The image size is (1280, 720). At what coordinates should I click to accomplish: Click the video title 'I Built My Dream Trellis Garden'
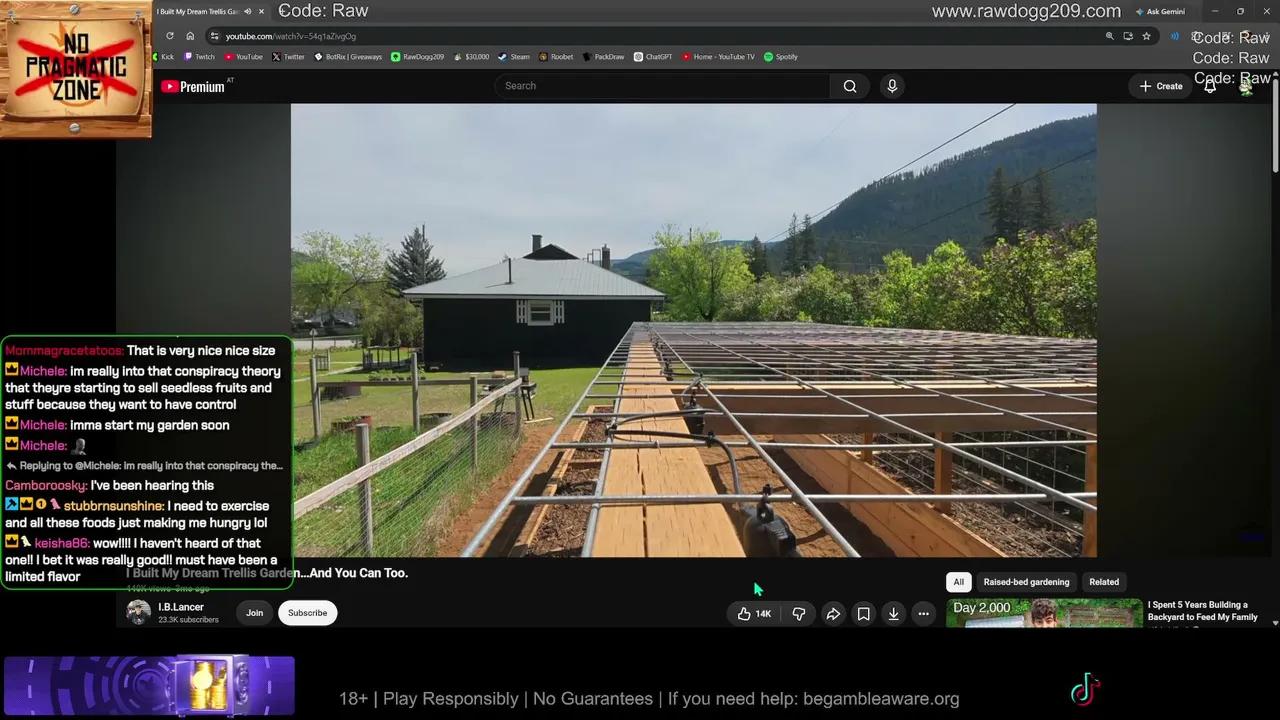[x=267, y=573]
